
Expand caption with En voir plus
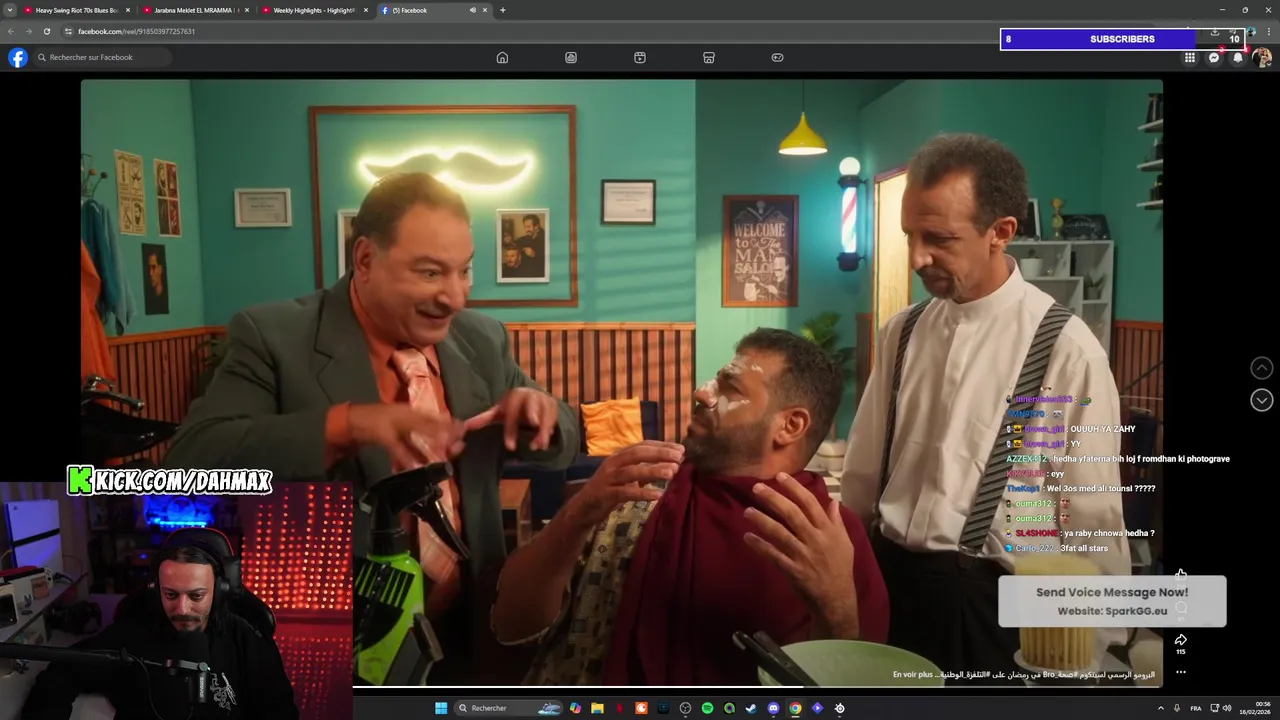(912, 674)
